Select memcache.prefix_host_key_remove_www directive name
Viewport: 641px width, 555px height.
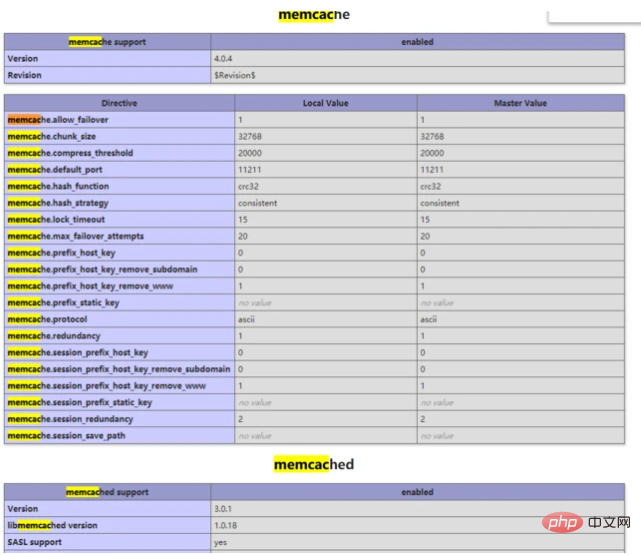point(90,286)
